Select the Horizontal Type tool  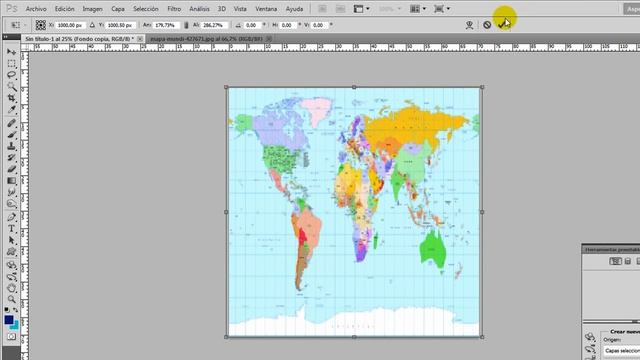pos(11,229)
